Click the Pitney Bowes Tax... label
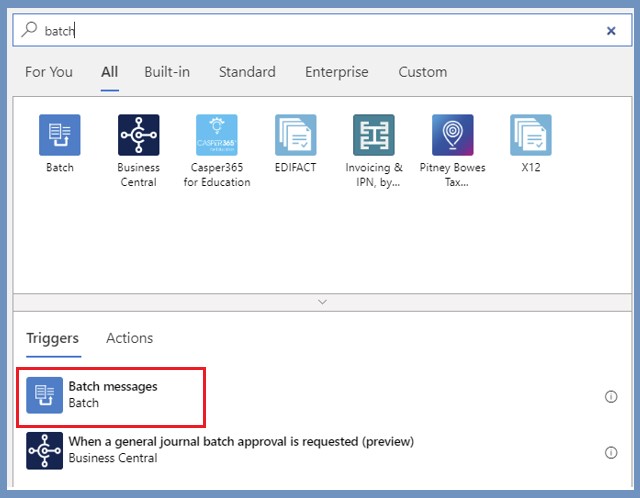This screenshot has height=498, width=640. coord(453,175)
